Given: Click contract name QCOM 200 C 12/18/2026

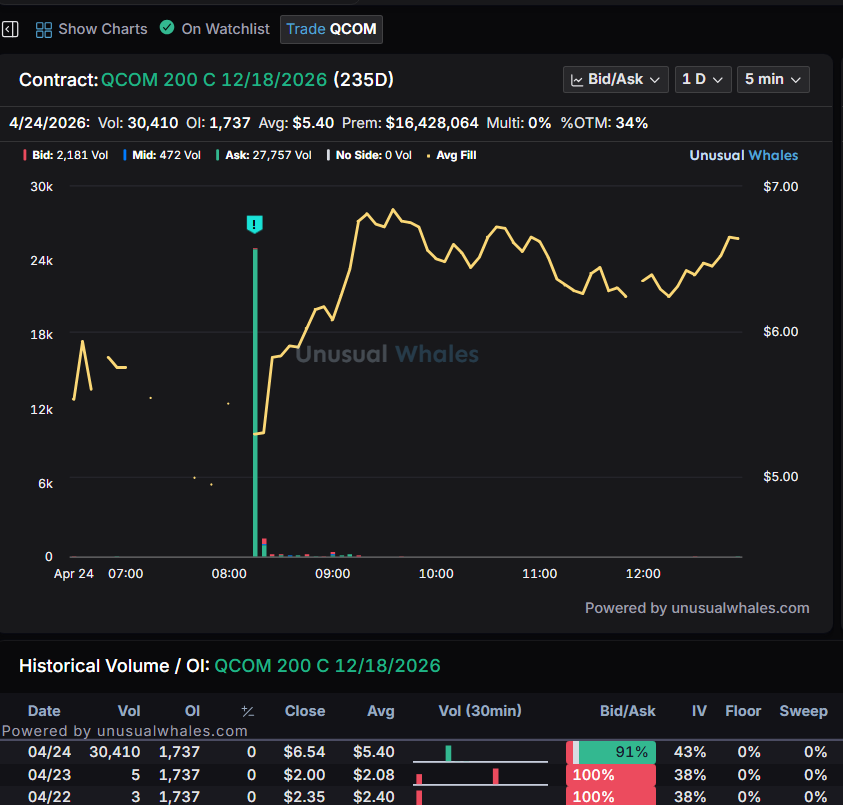Looking at the screenshot, I should click(214, 80).
